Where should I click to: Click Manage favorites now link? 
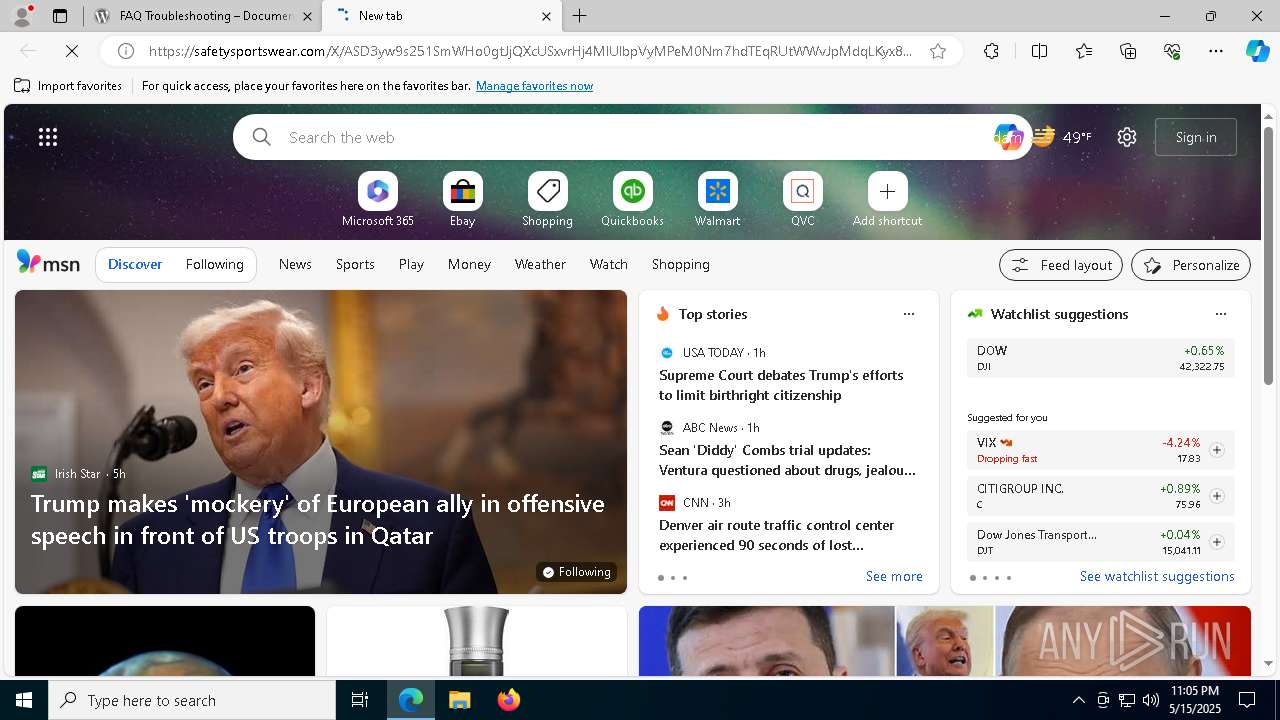click(x=534, y=86)
